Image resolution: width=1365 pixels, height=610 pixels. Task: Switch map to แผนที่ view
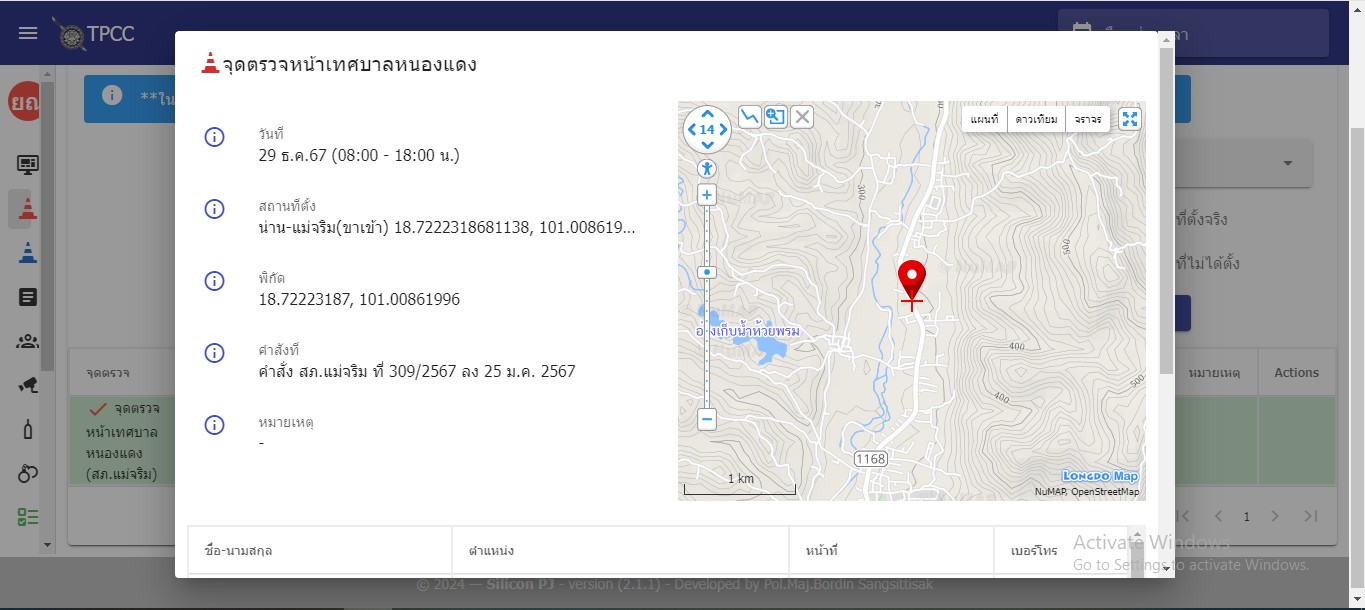[x=984, y=119]
